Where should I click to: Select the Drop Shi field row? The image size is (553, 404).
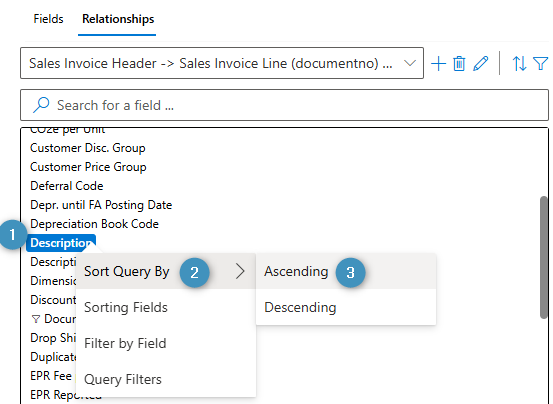(53, 338)
